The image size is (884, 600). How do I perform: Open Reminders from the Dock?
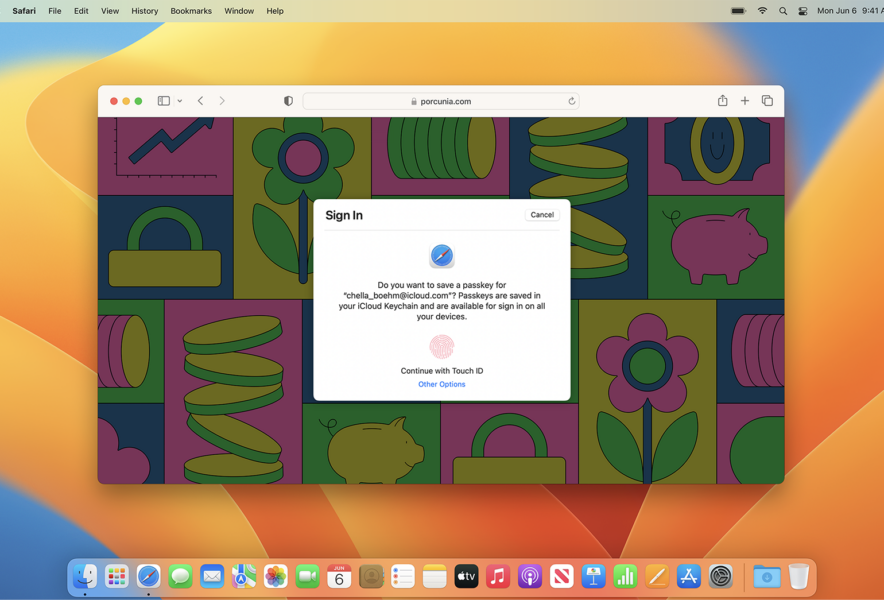tap(403, 576)
